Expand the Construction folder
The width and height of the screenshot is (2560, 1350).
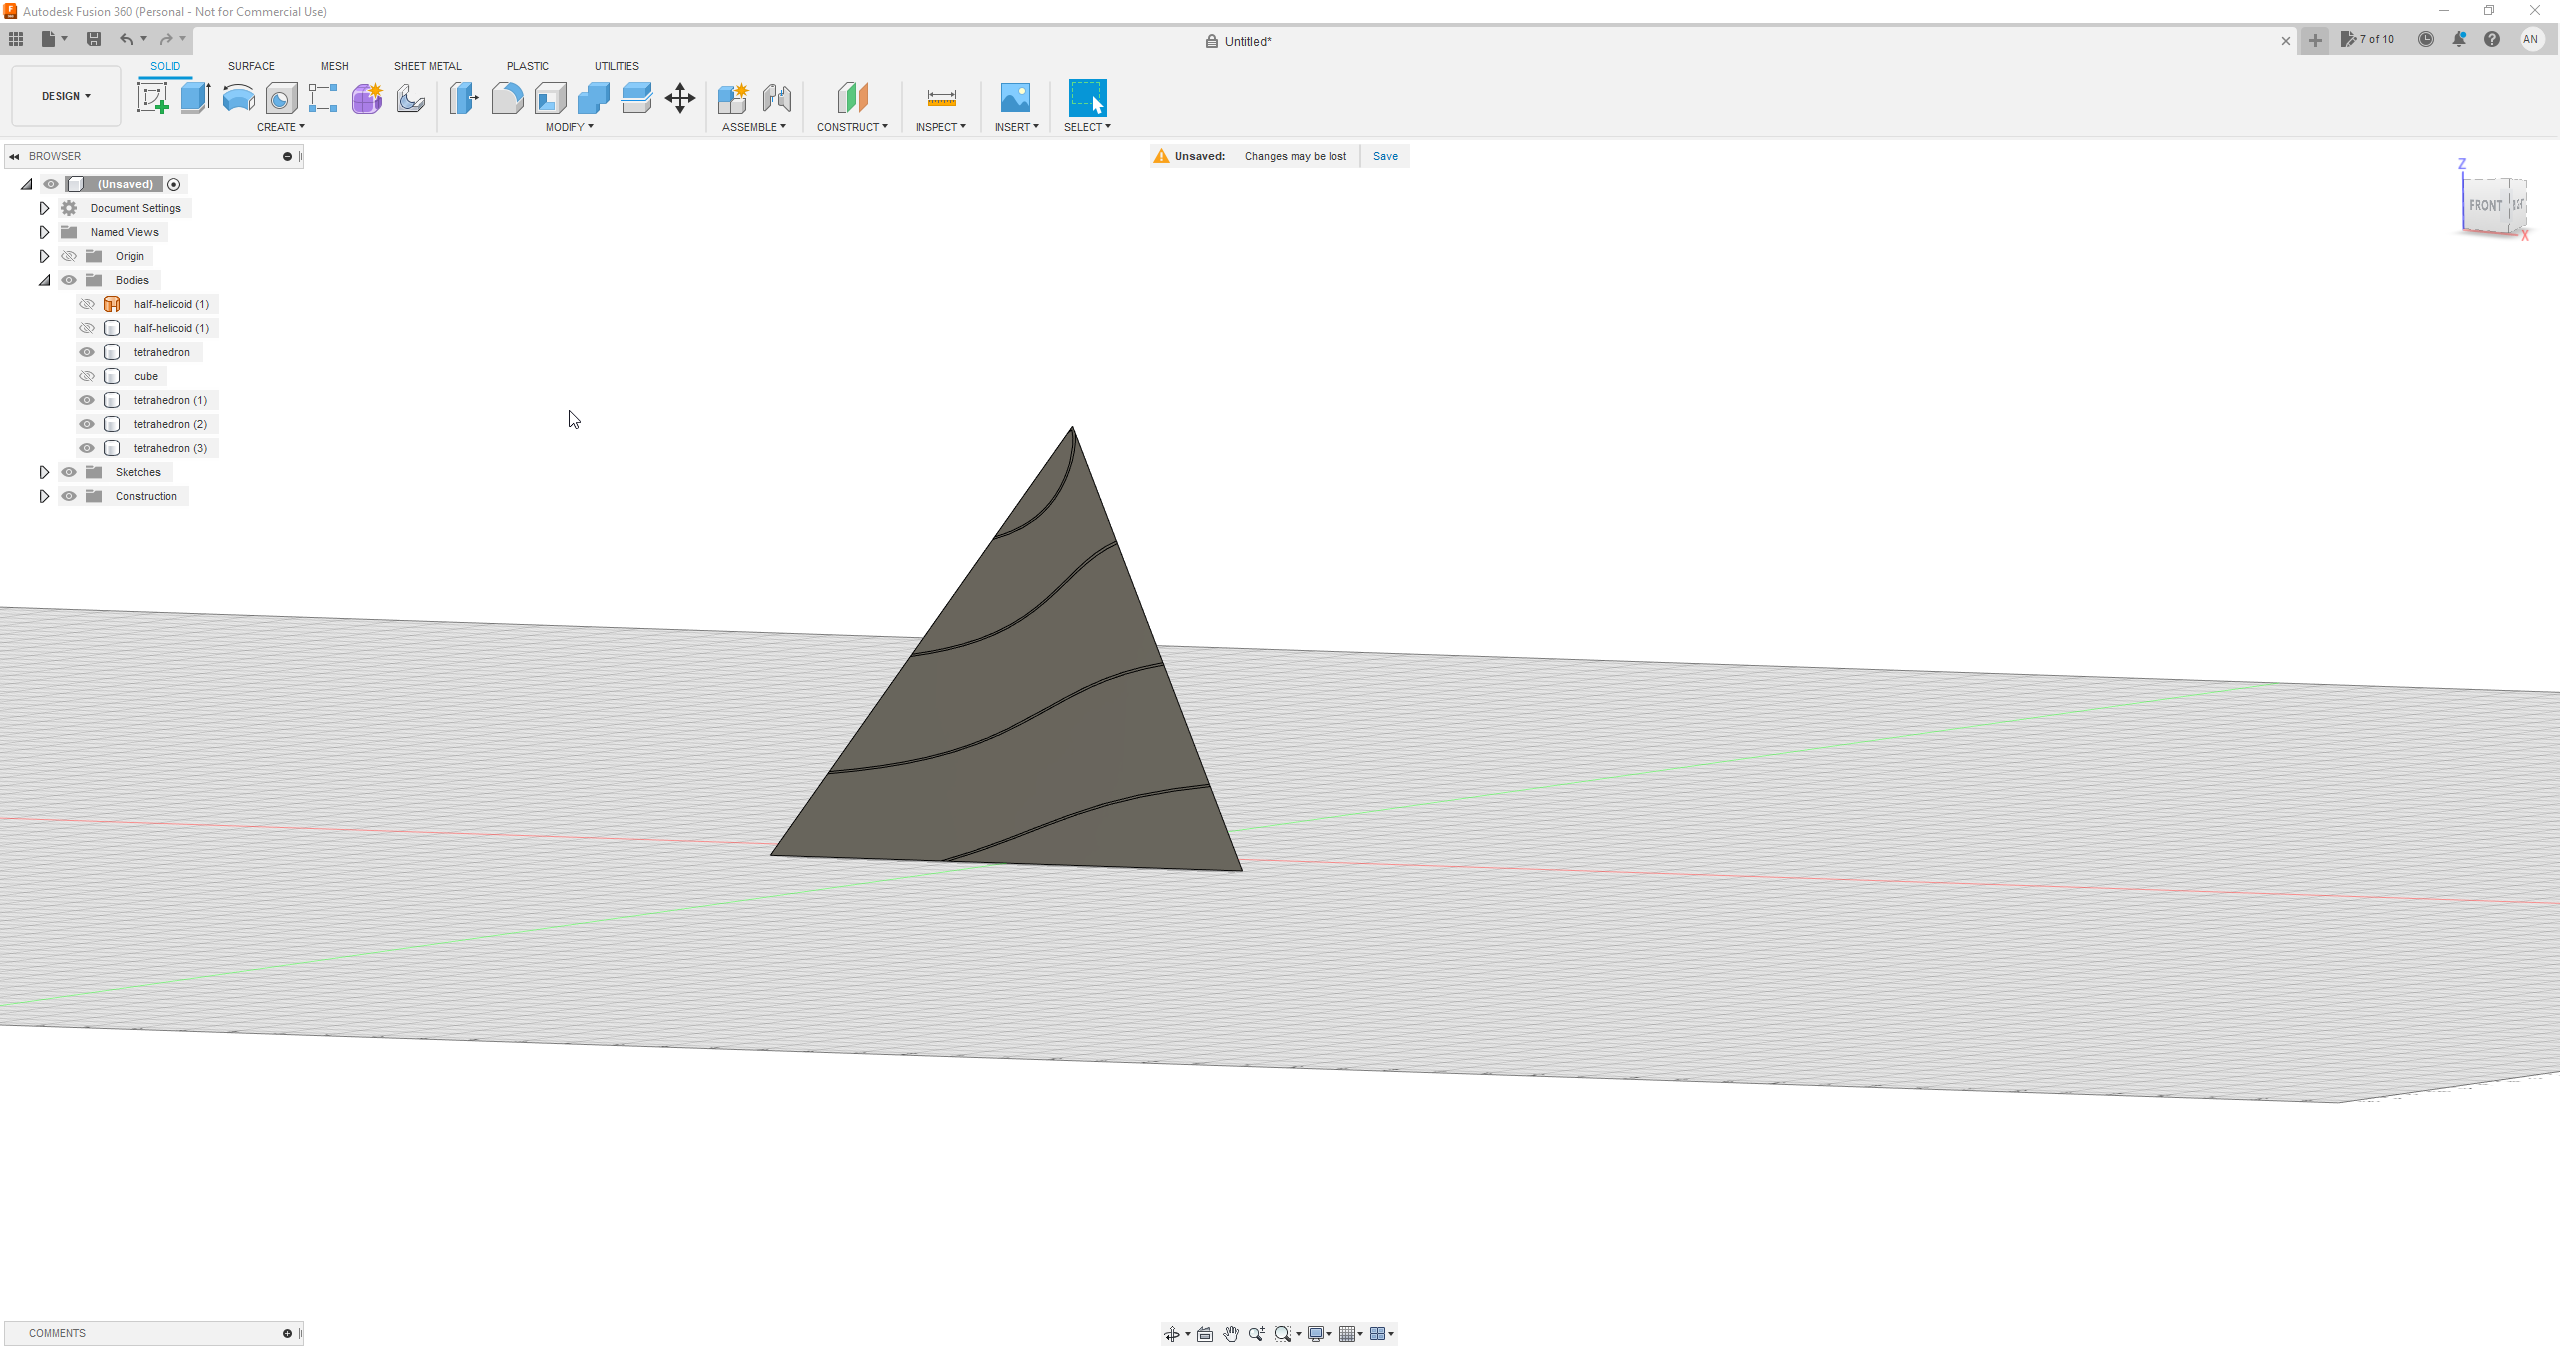point(44,495)
